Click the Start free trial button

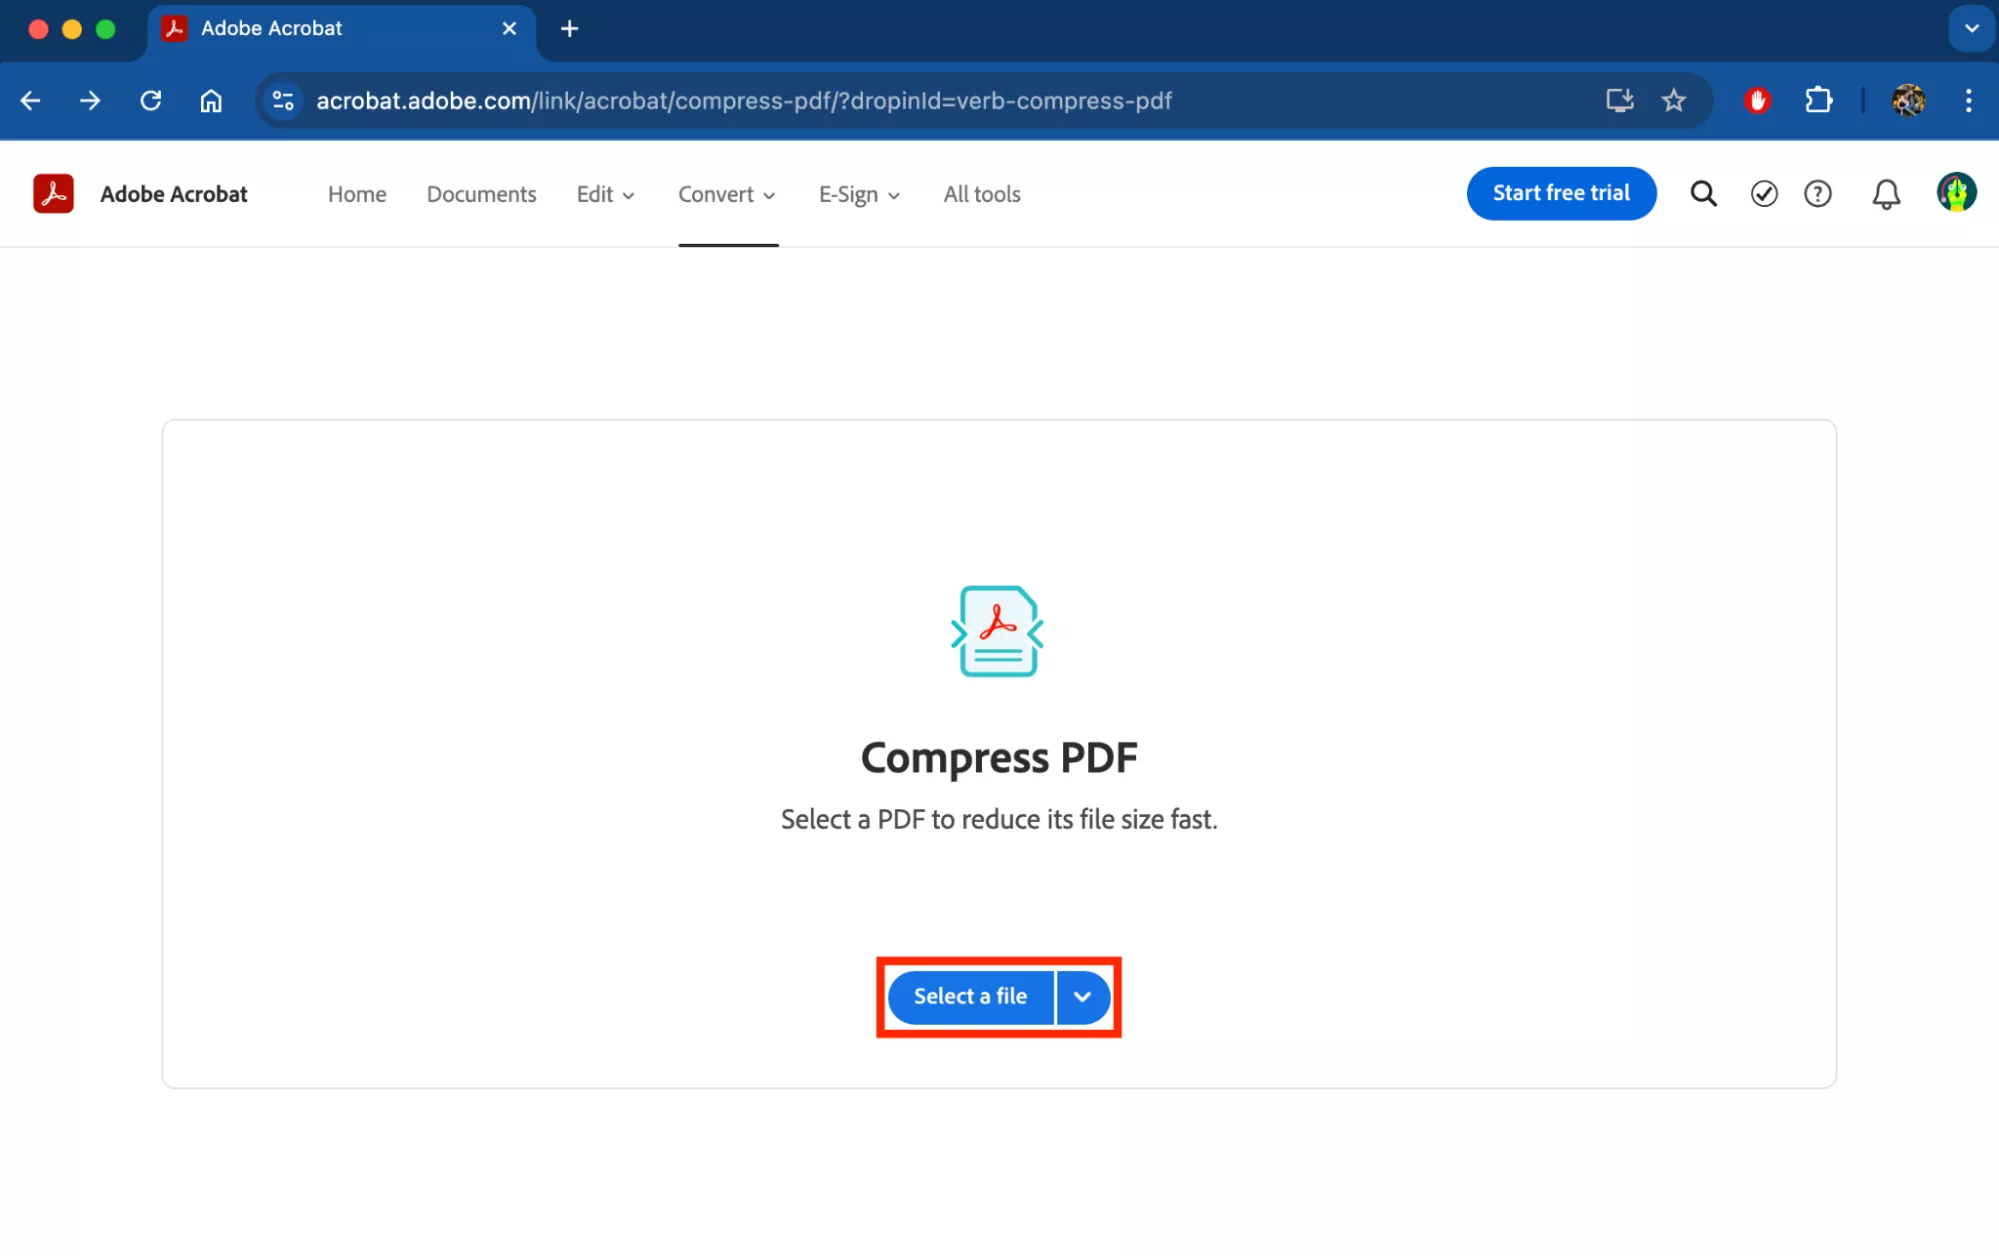tap(1561, 194)
